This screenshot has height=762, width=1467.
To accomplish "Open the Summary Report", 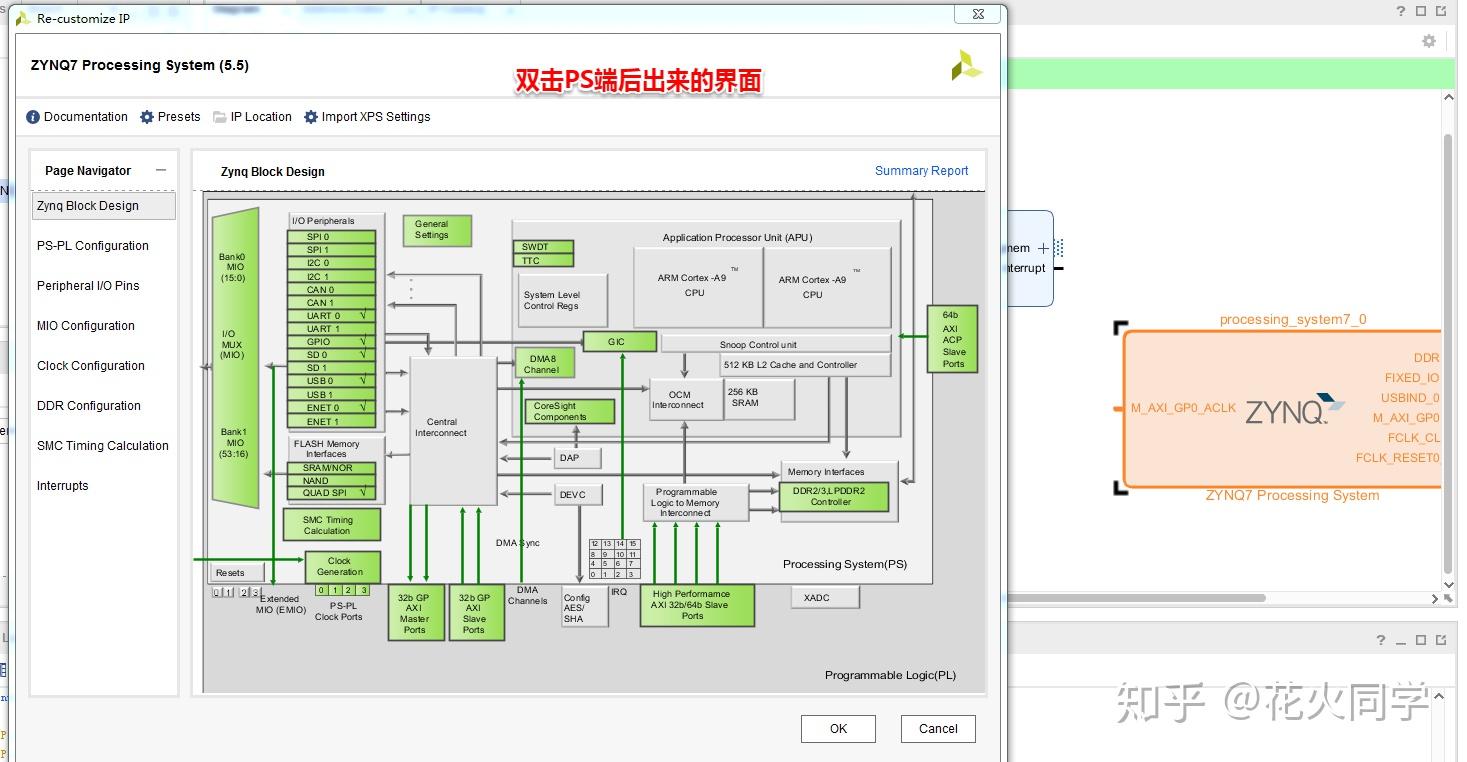I will pos(921,170).
